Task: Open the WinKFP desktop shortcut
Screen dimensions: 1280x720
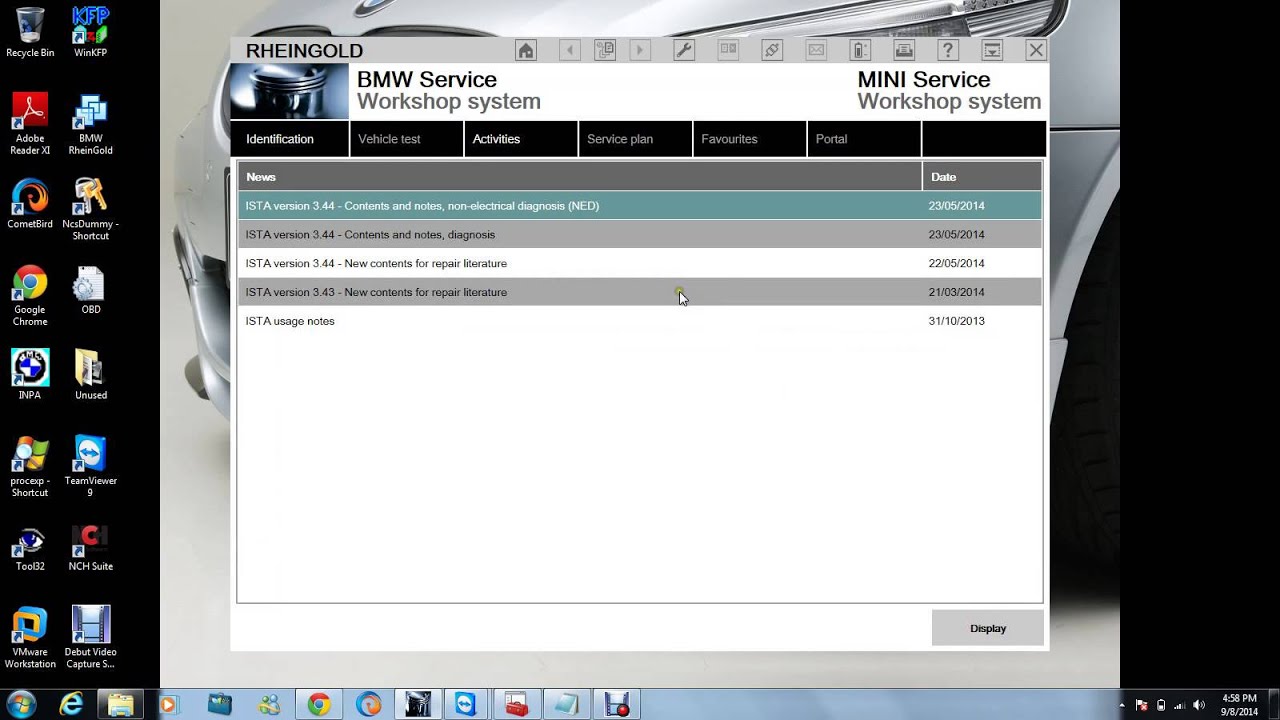Action: pyautogui.click(x=90, y=32)
